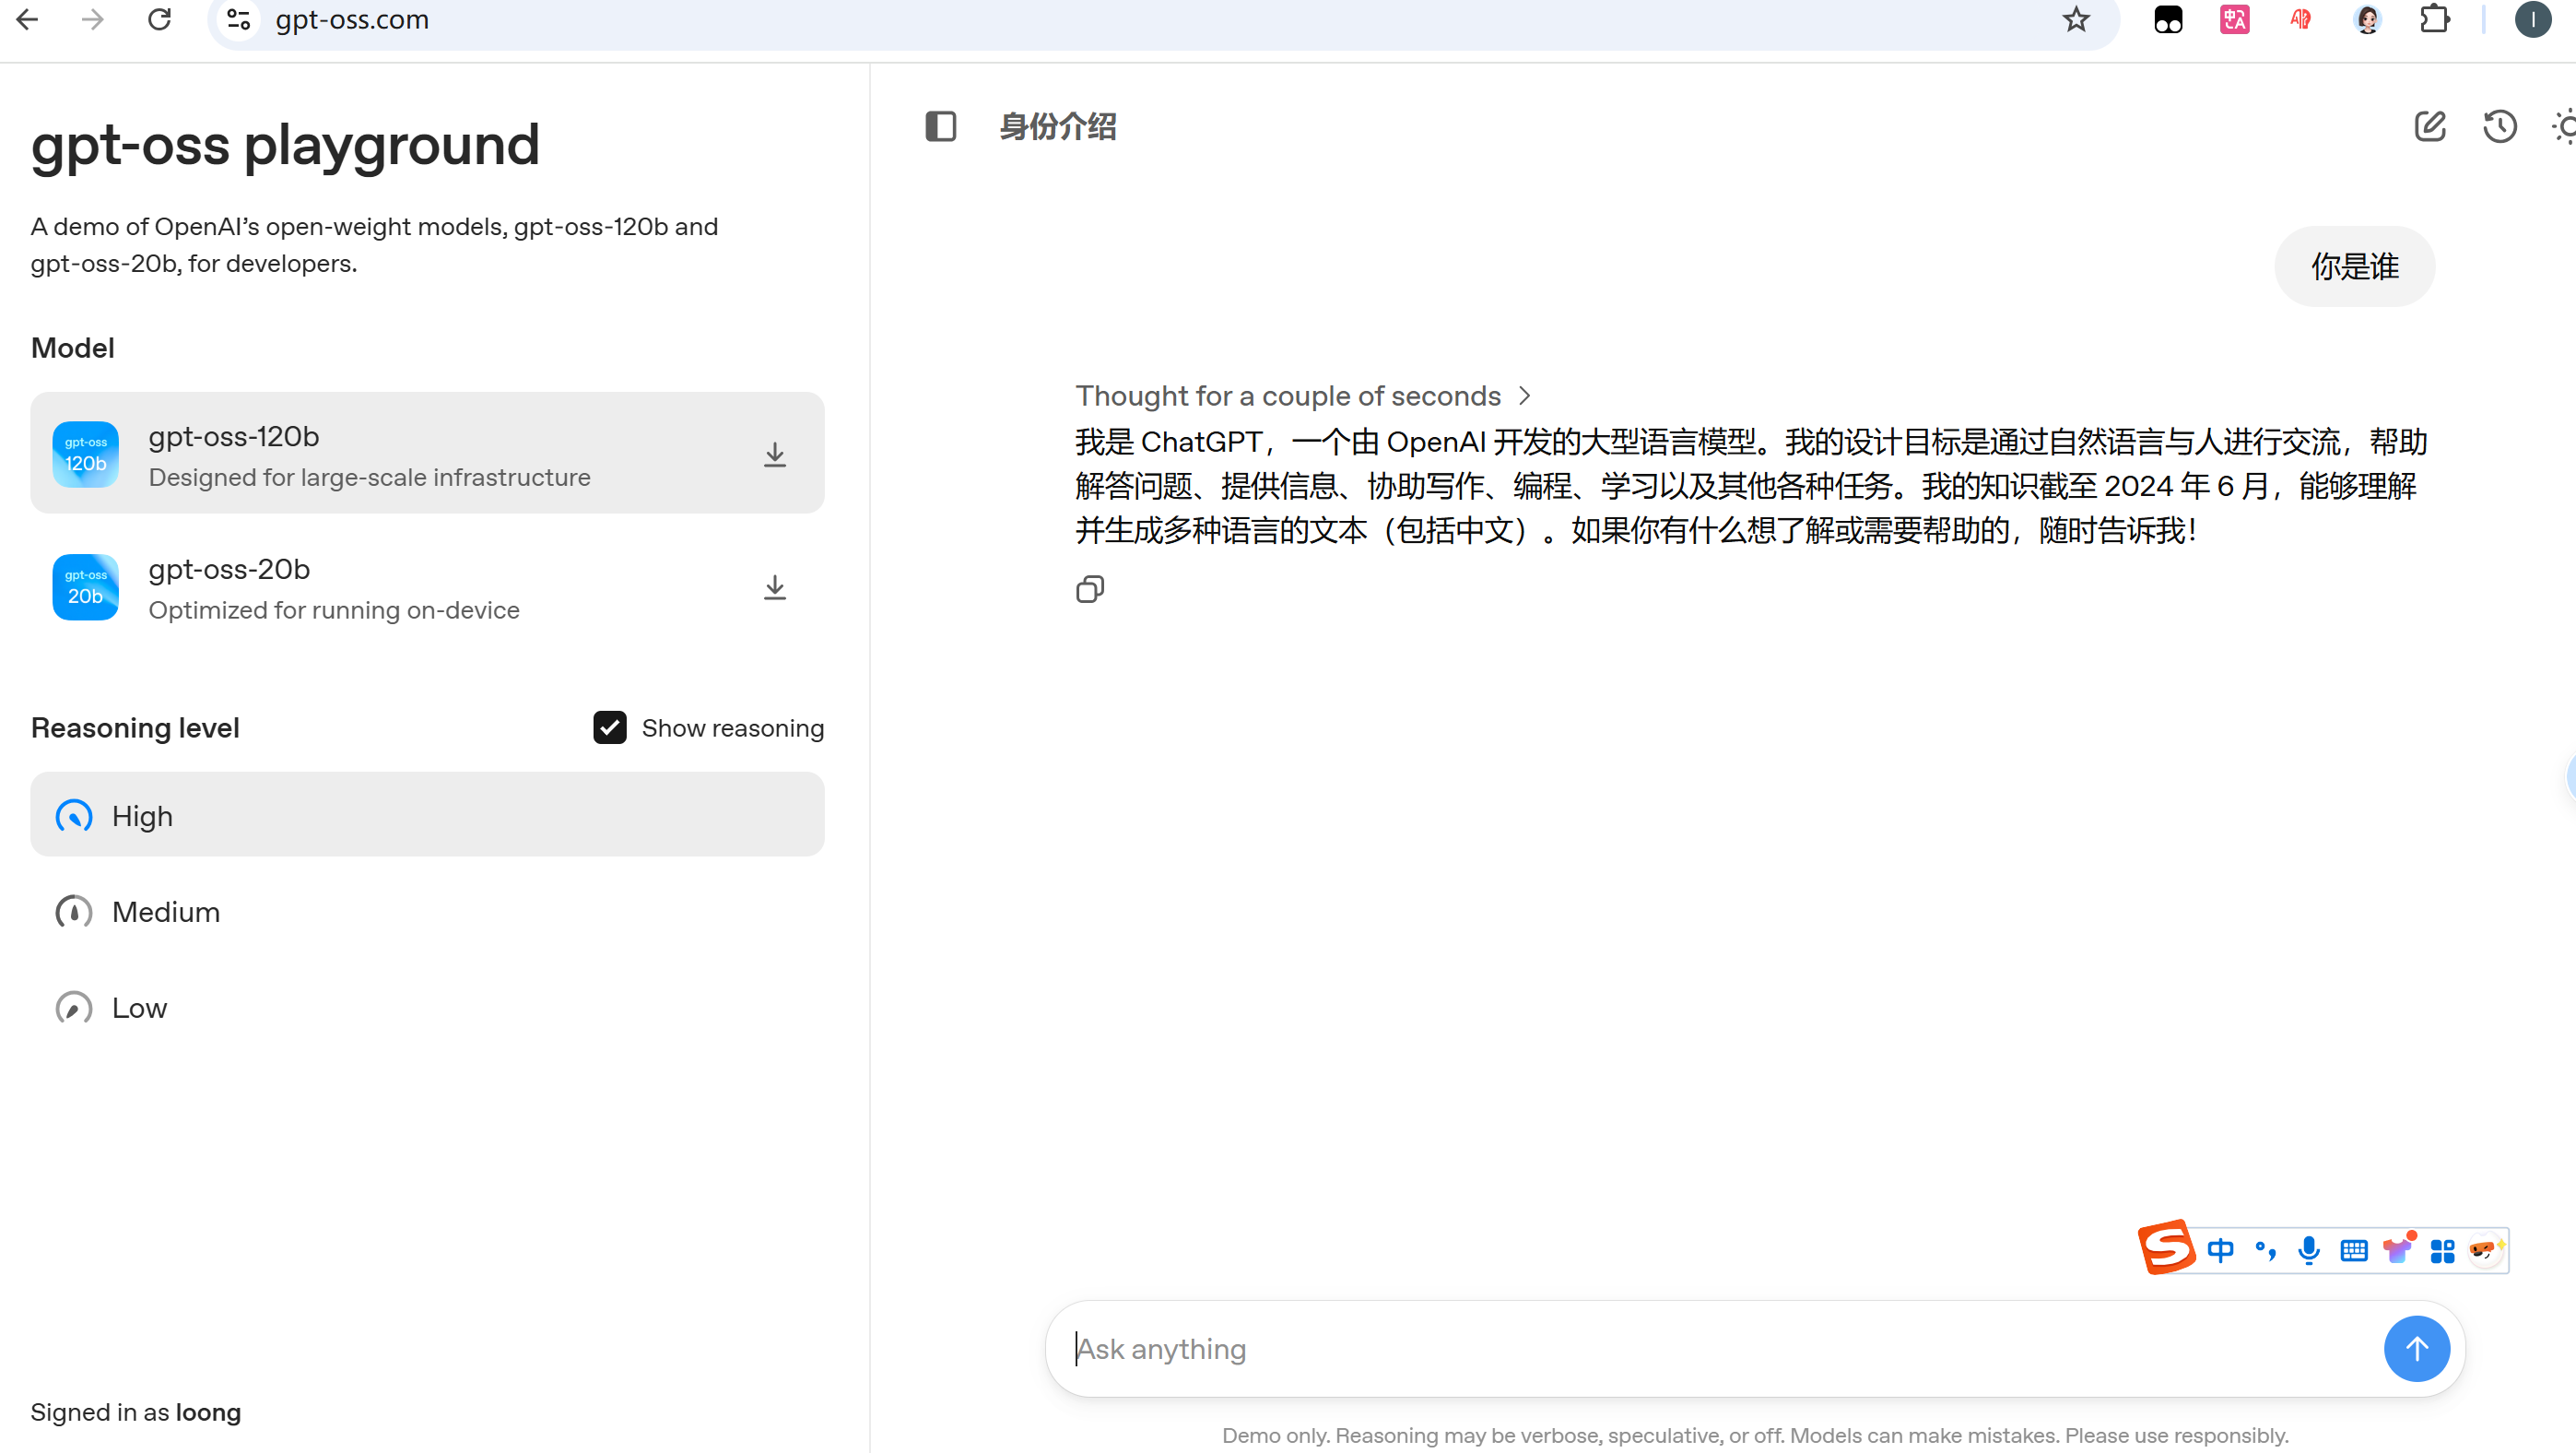
Task: Switch theme with the sun icon
Action: (2565, 126)
